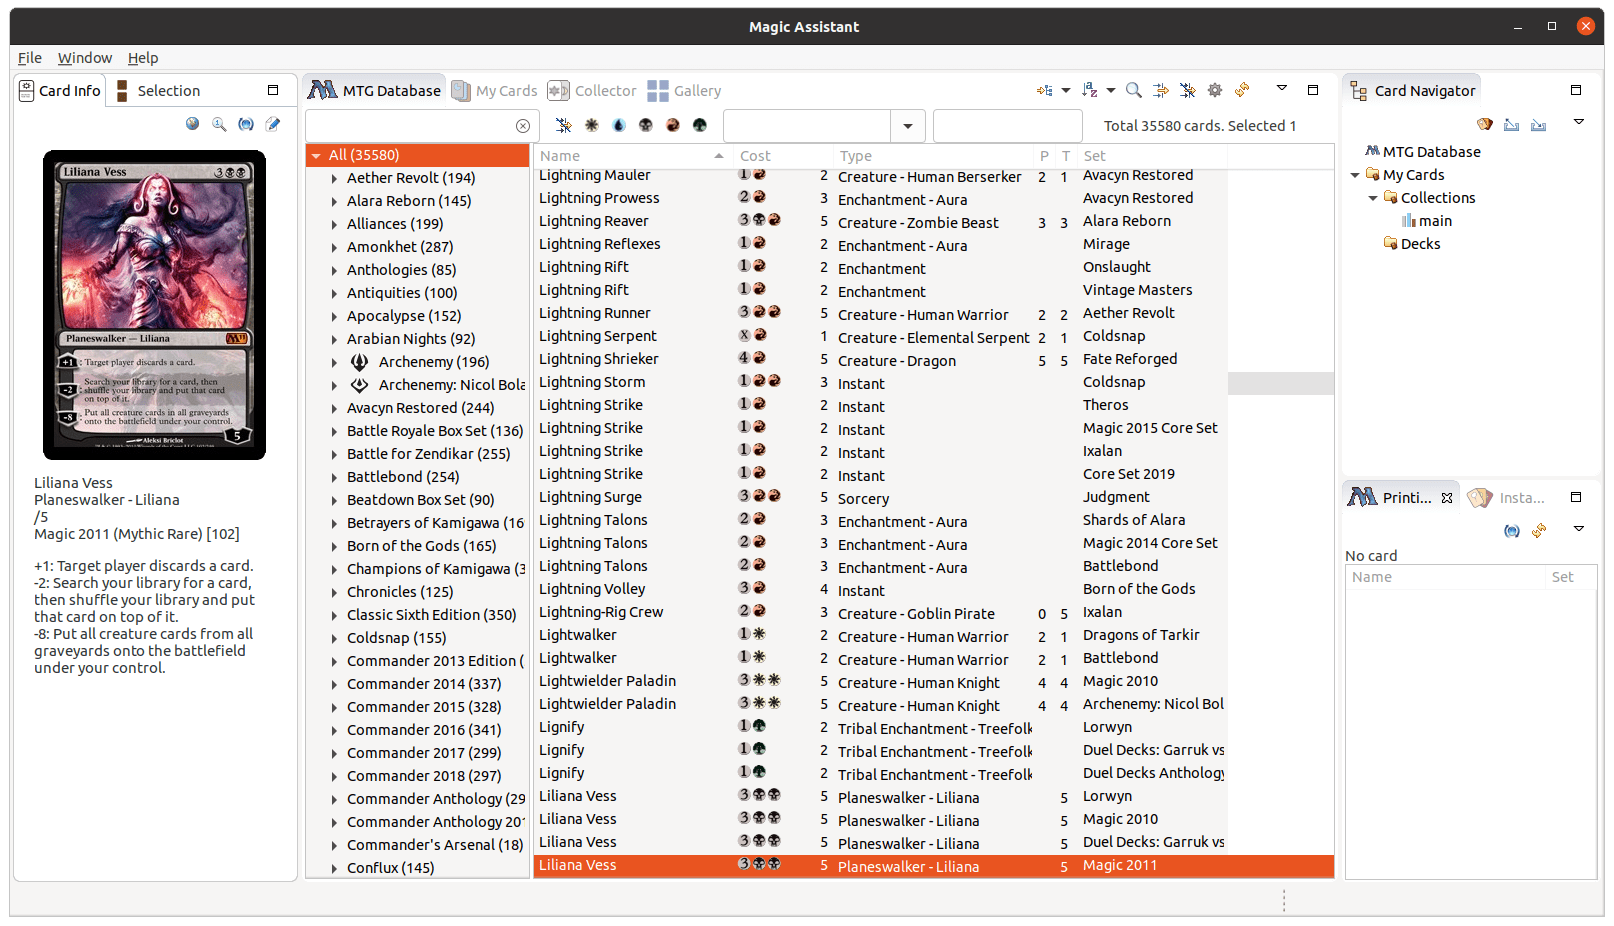The image size is (1614, 926).
Task: Click the orange refresh icon in Printings panel
Action: pyautogui.click(x=1539, y=530)
